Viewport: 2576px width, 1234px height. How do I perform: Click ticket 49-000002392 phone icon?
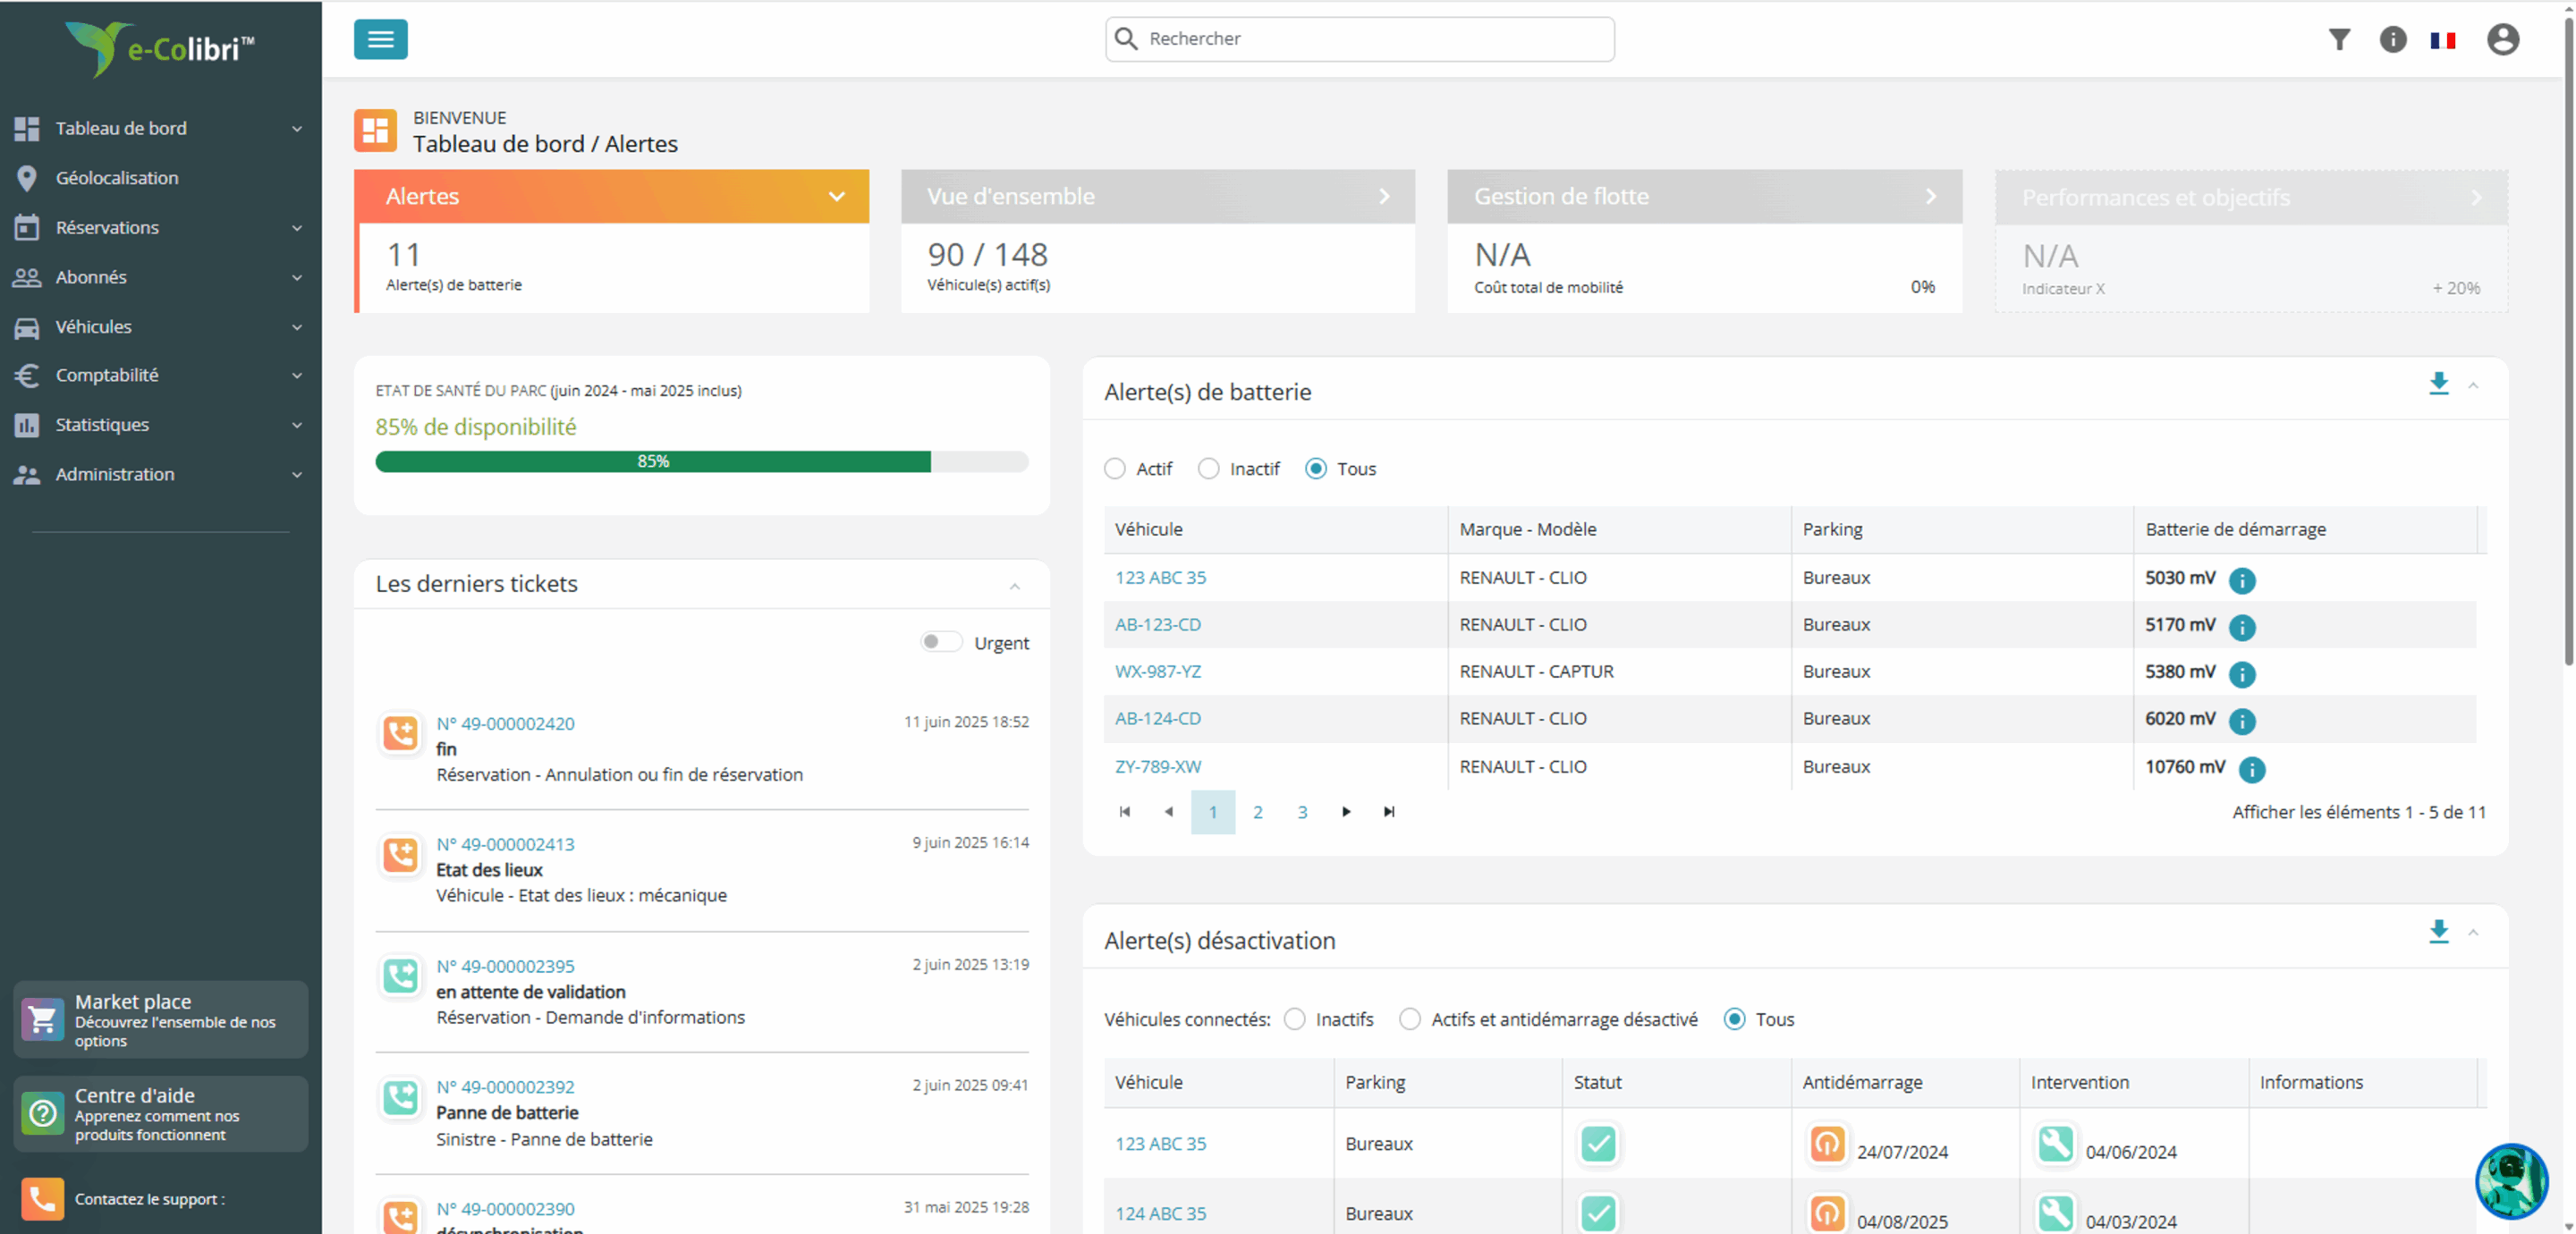point(400,1097)
